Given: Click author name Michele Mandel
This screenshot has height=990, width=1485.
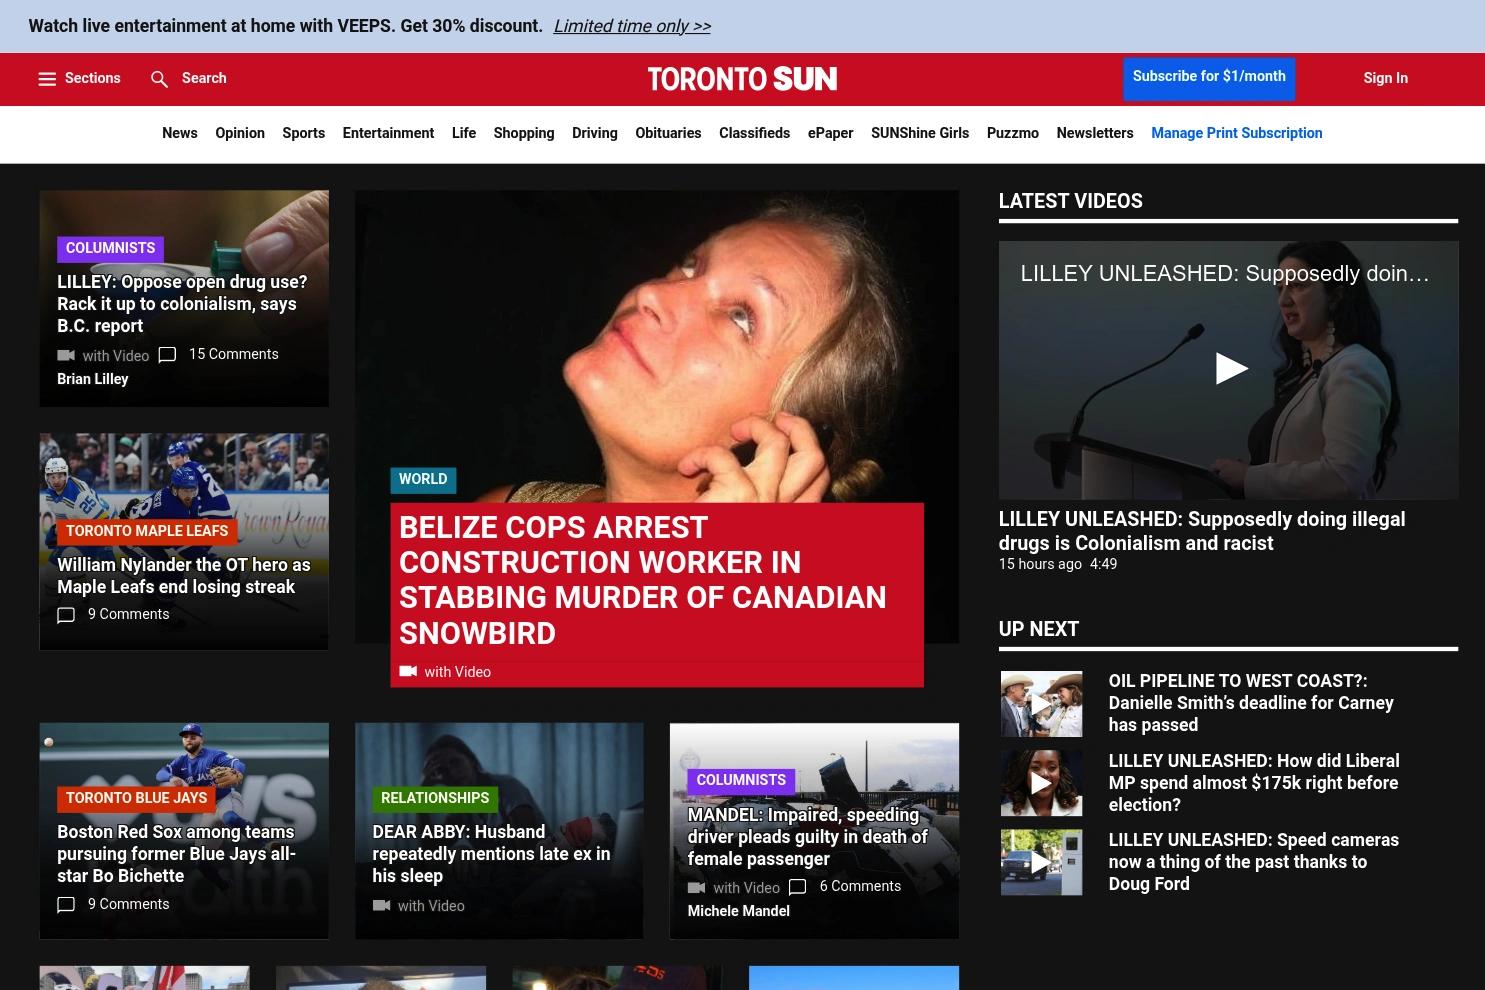Looking at the screenshot, I should (x=738, y=911).
